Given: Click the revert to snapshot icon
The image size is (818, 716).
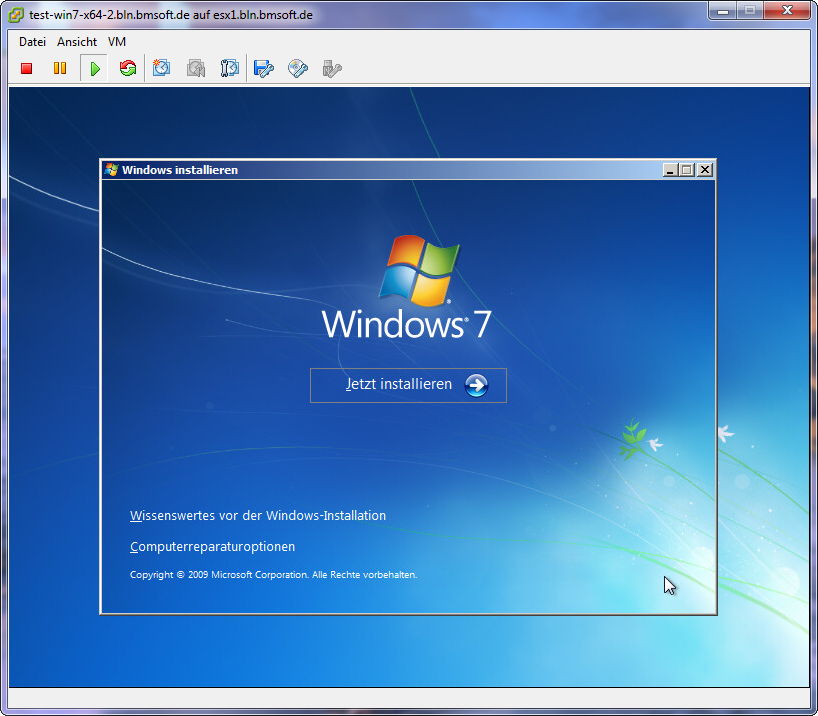Looking at the screenshot, I should (x=196, y=68).
